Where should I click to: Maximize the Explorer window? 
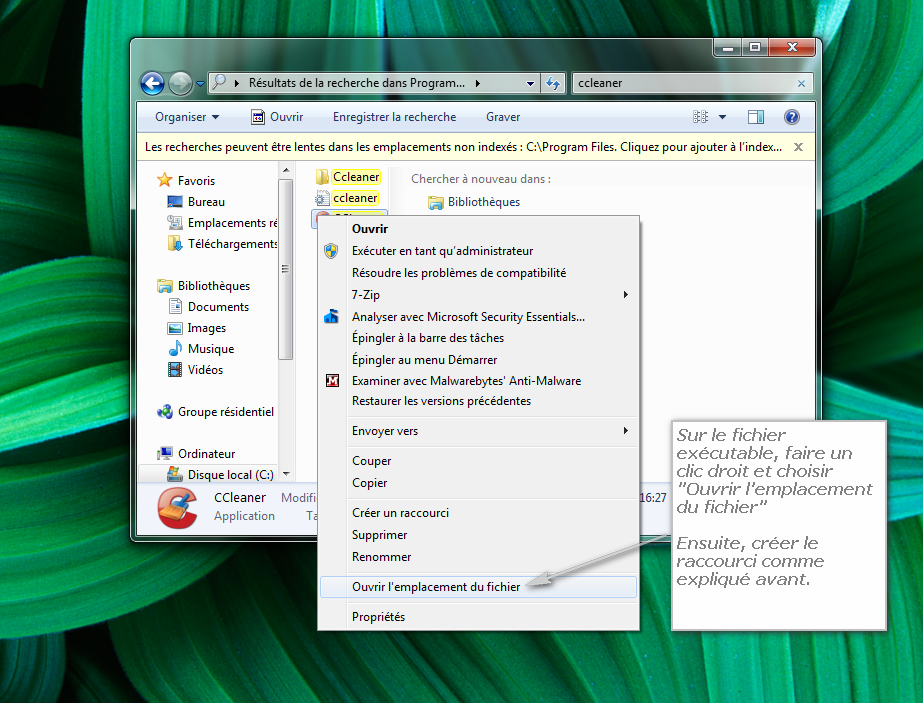coord(755,48)
